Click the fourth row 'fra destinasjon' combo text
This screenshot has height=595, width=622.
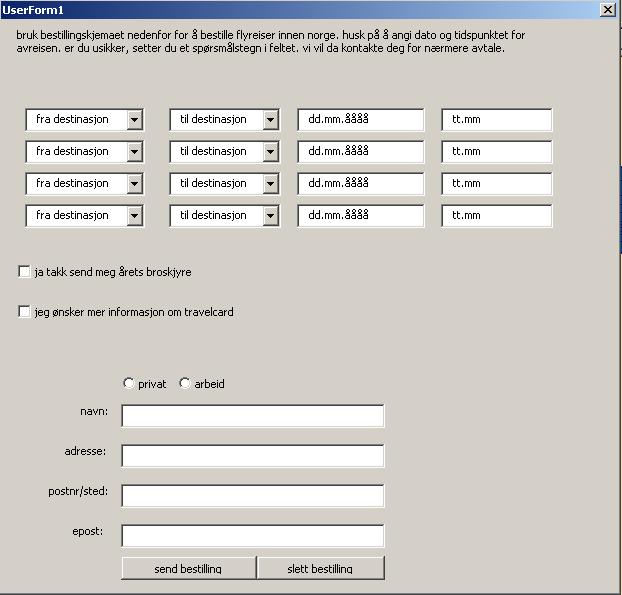(72, 216)
